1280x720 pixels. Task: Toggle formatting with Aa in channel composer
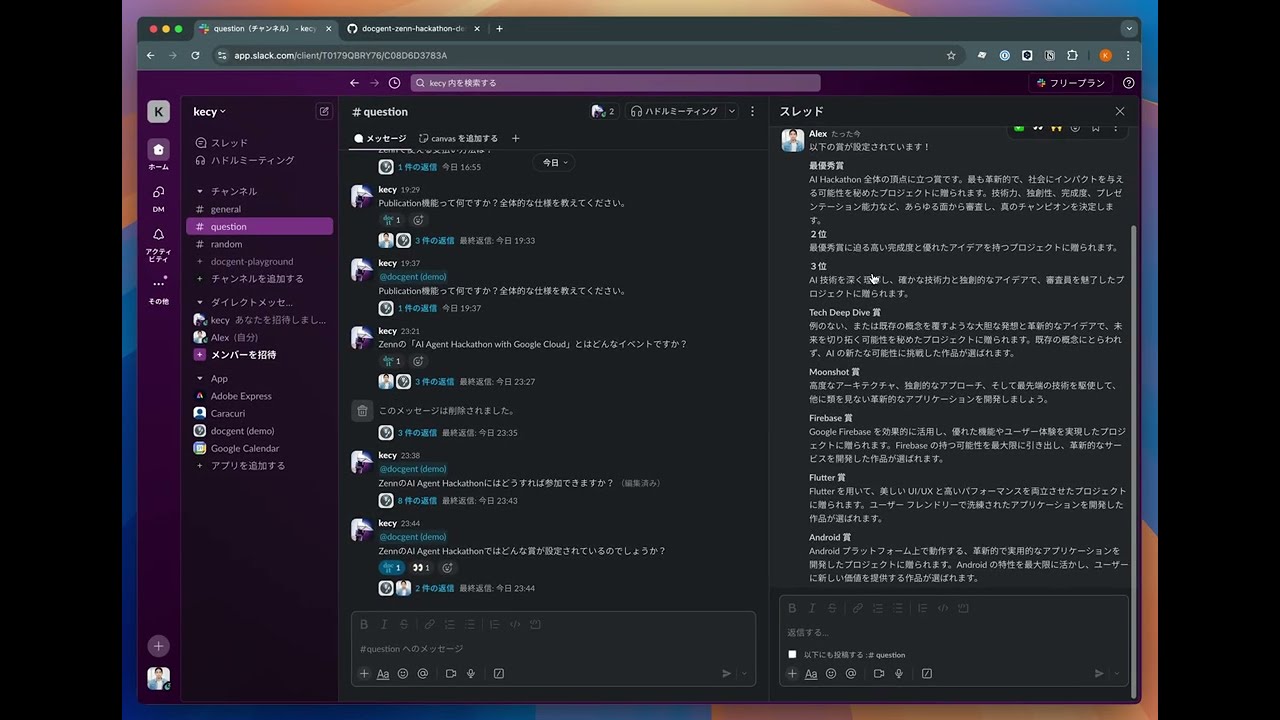pos(383,674)
